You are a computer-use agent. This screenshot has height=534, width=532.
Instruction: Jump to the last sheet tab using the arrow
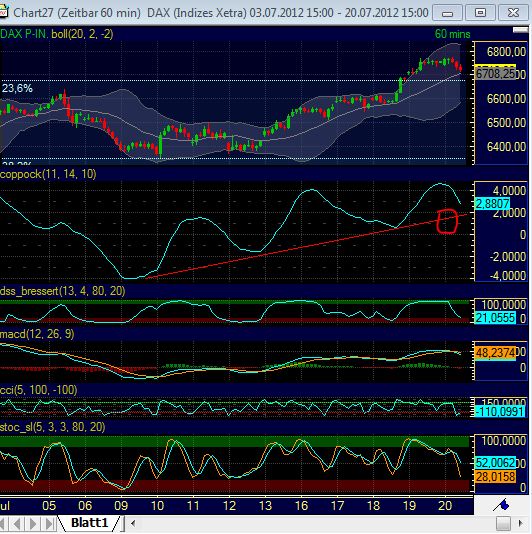click(49, 523)
